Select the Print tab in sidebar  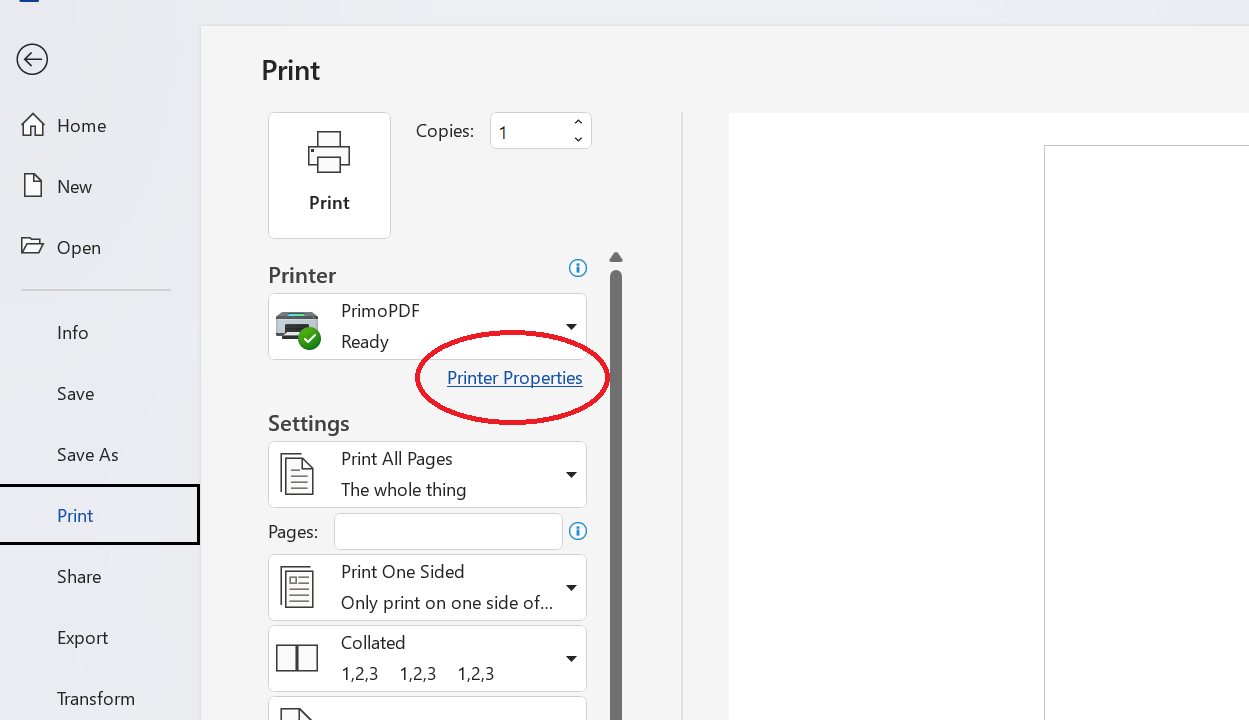point(99,515)
